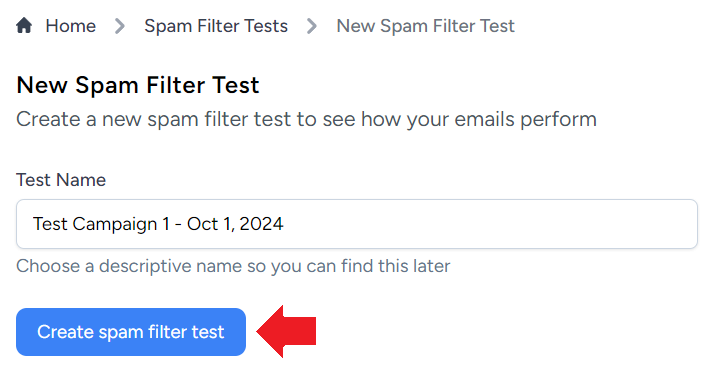Click 'emails perform' in the page description
Image resolution: width=712 pixels, height=372 pixels.
pos(525,119)
